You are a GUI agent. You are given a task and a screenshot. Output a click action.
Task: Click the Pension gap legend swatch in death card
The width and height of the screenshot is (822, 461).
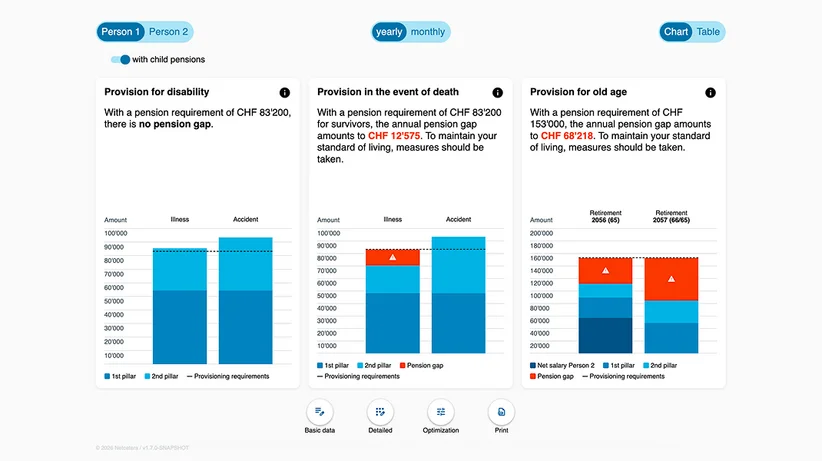pos(403,366)
